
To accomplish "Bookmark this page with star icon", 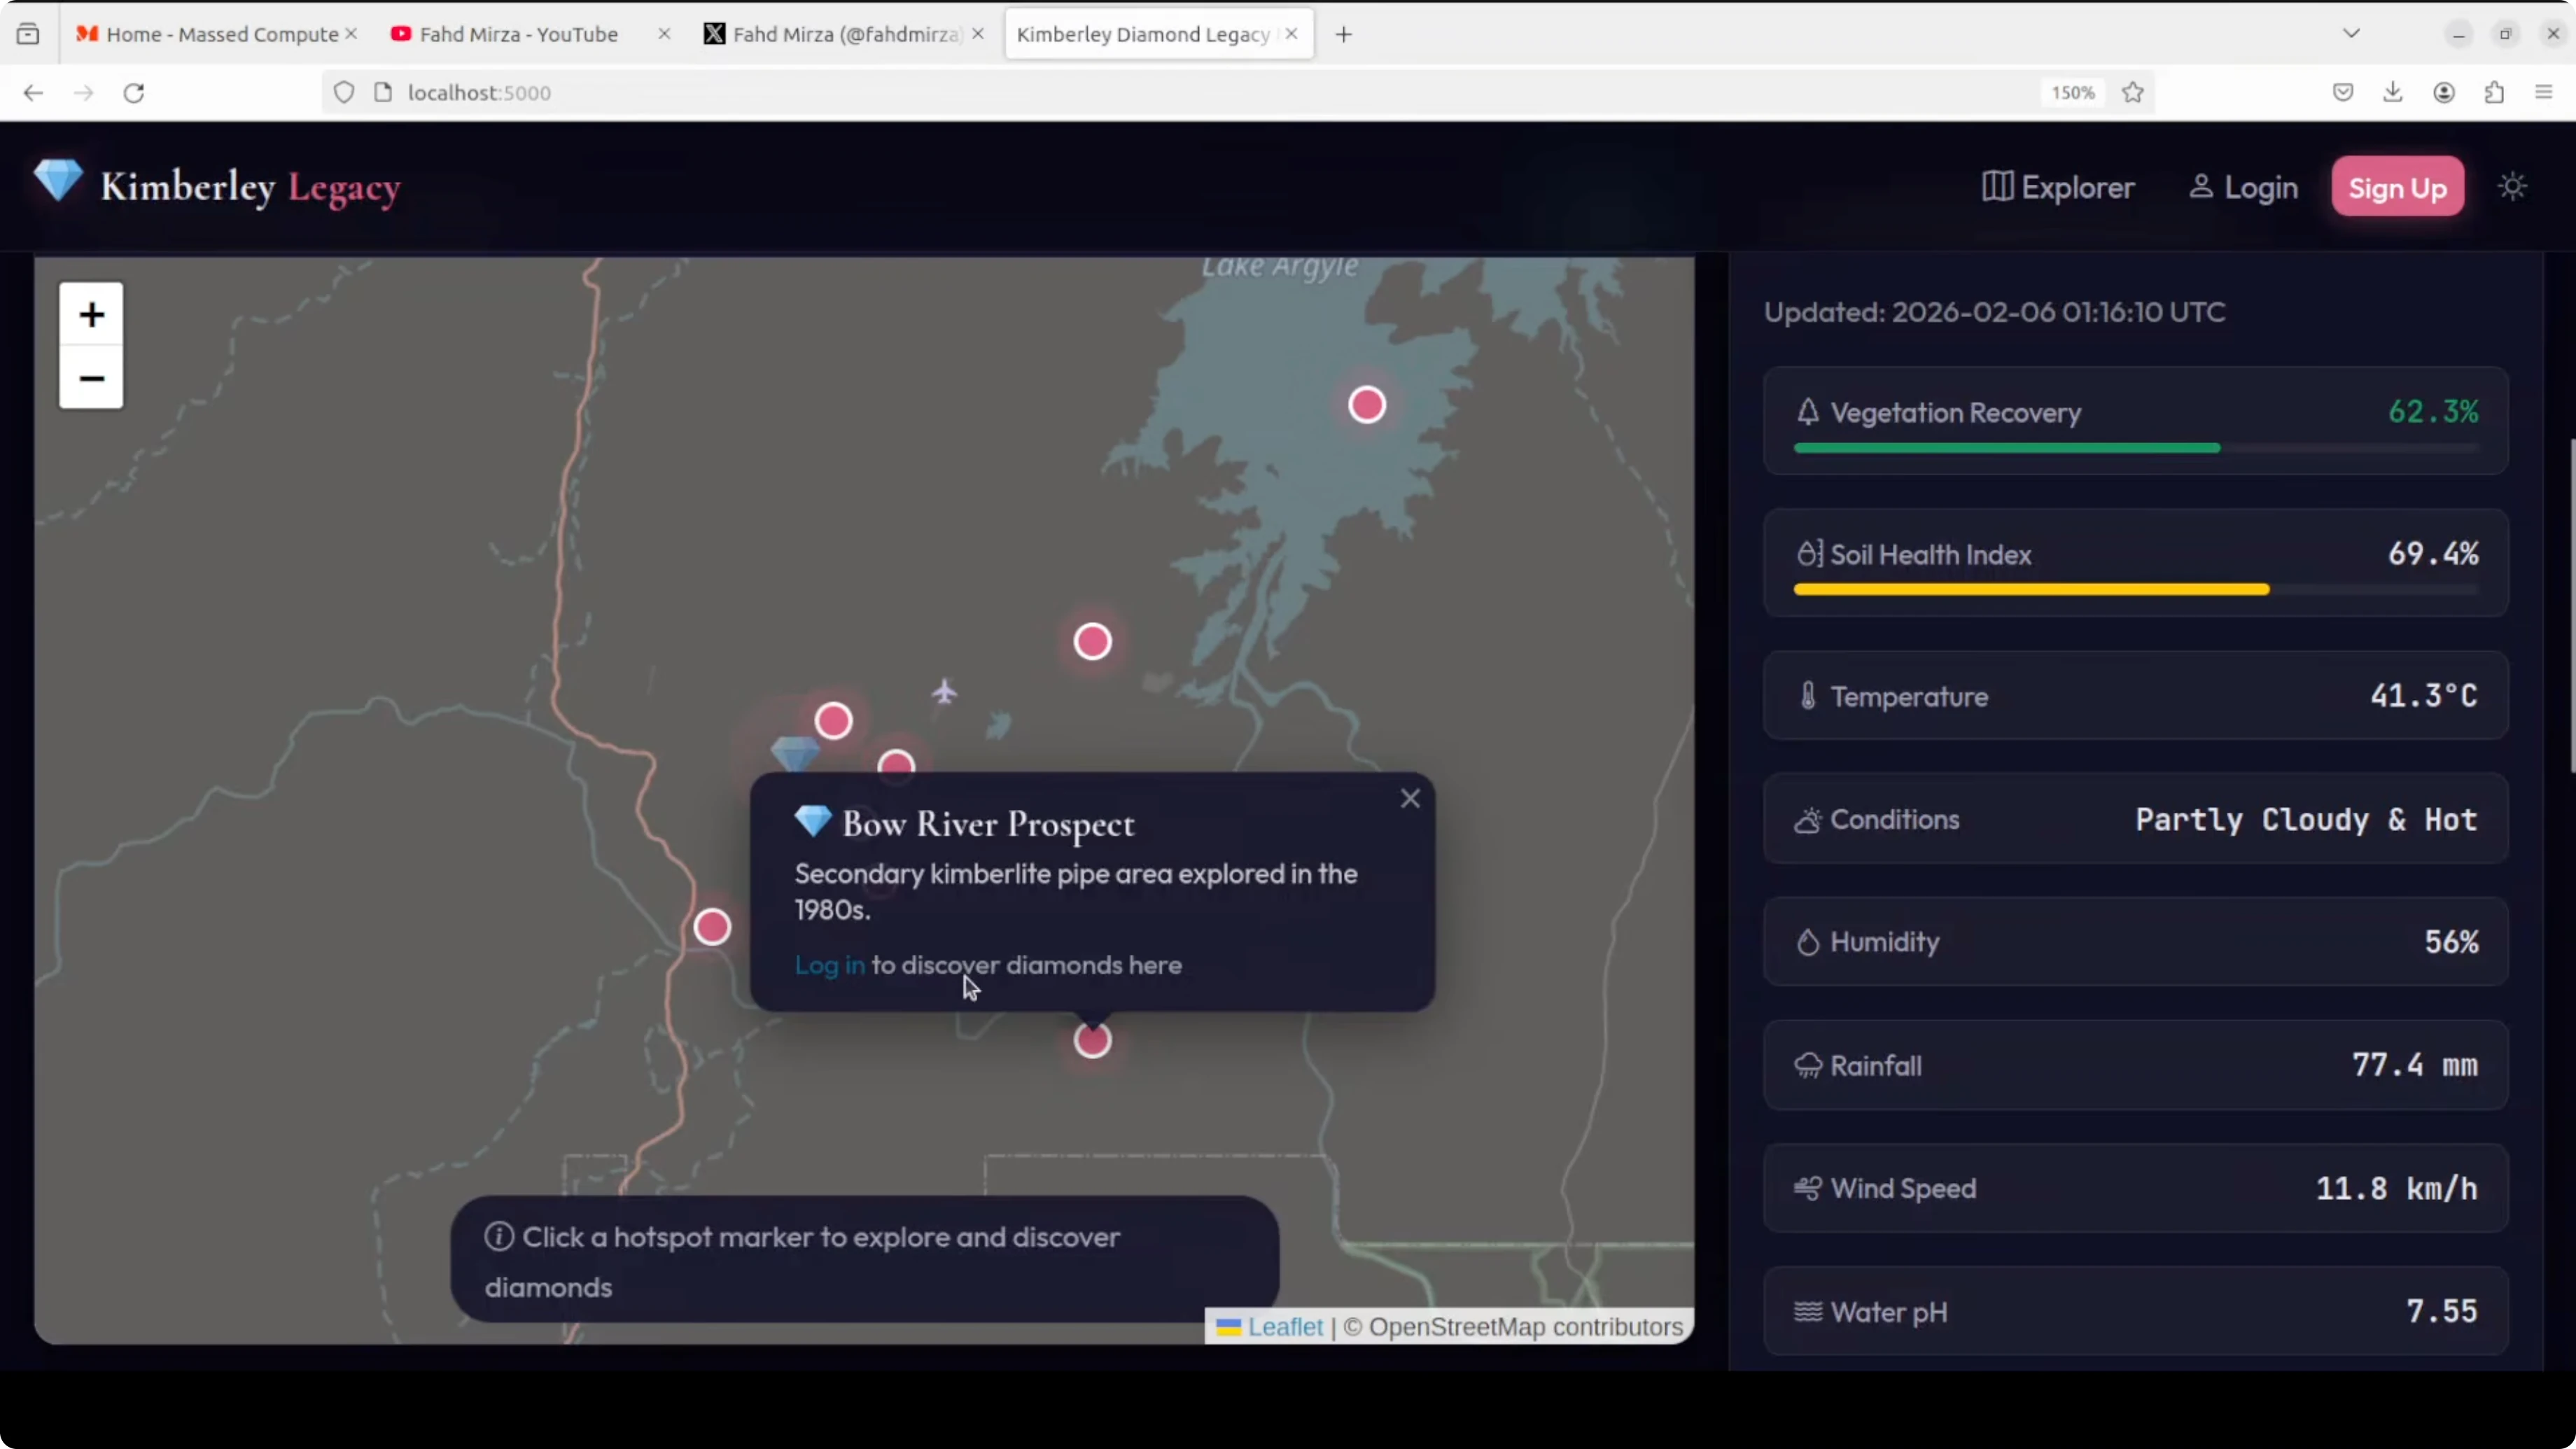I will click(x=2132, y=92).
